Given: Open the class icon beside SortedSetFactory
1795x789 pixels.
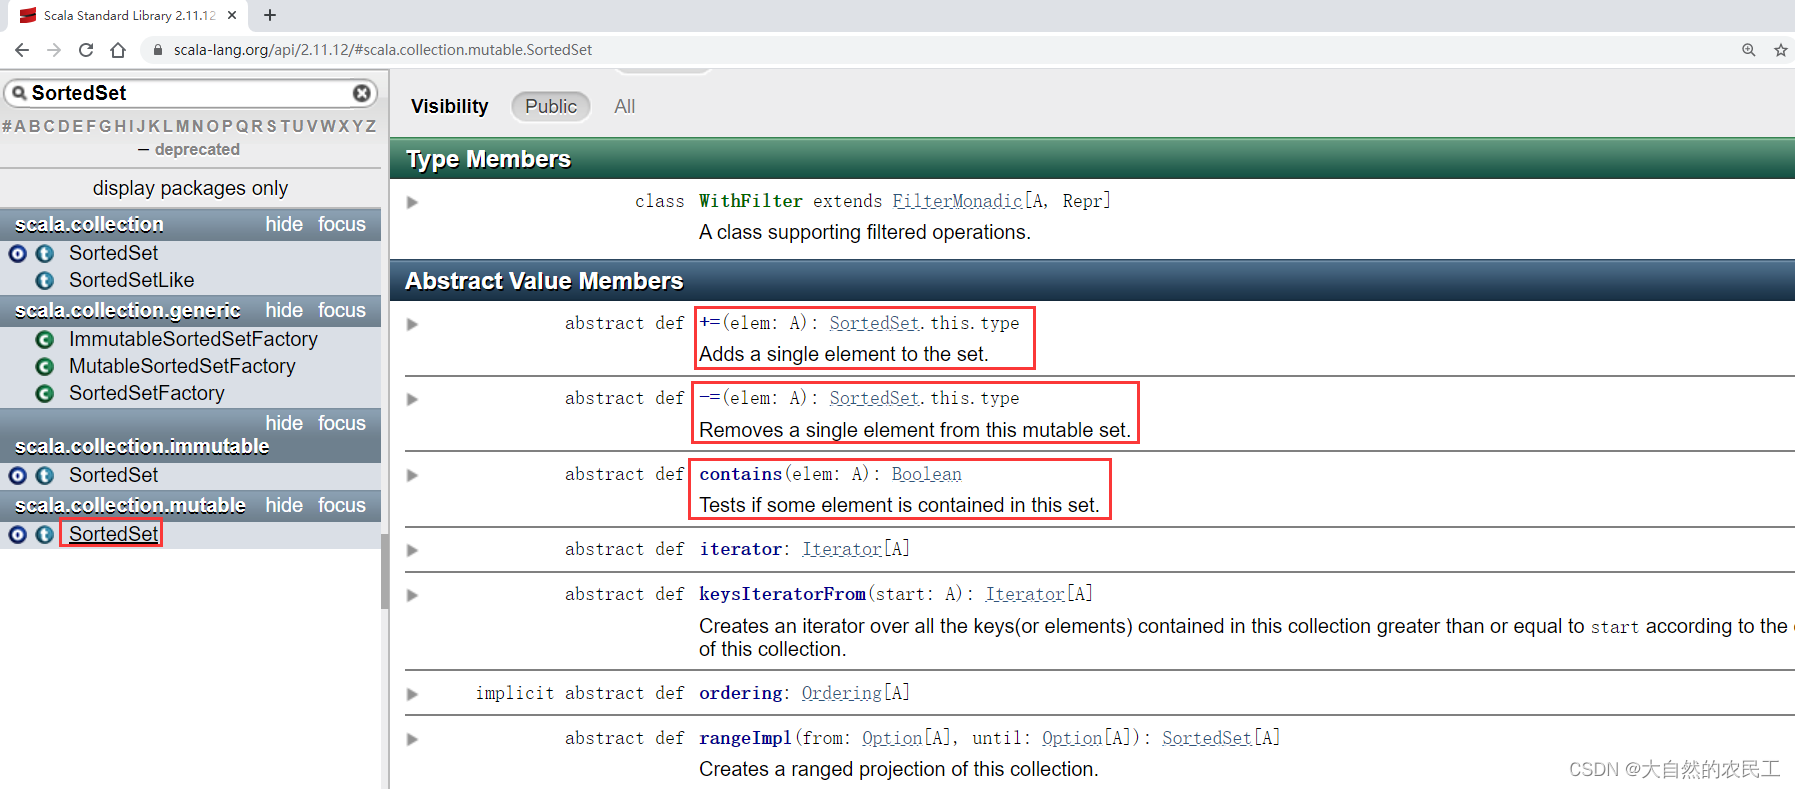Looking at the screenshot, I should [x=45, y=394].
